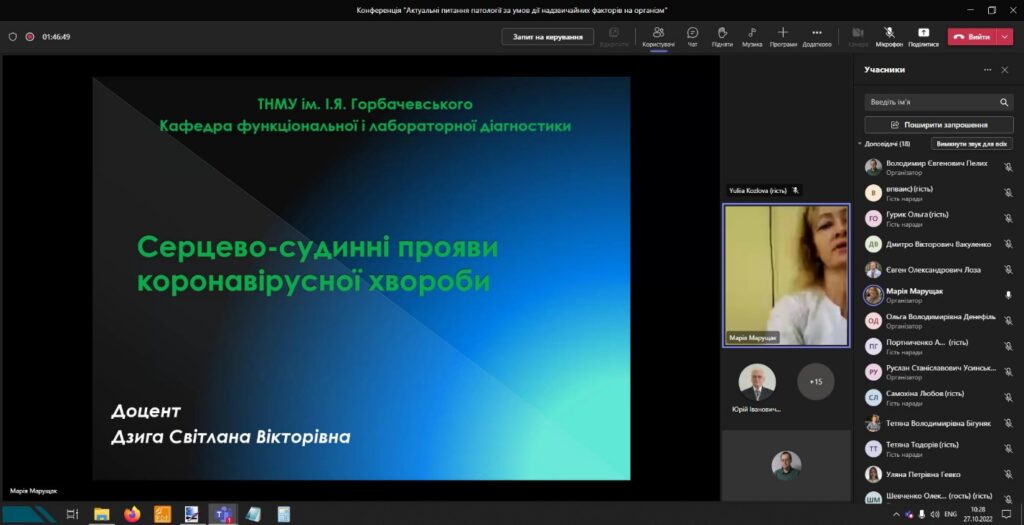Expand the +15 more participants bubble
Image resolution: width=1024 pixels, height=525 pixels.
tap(816, 381)
